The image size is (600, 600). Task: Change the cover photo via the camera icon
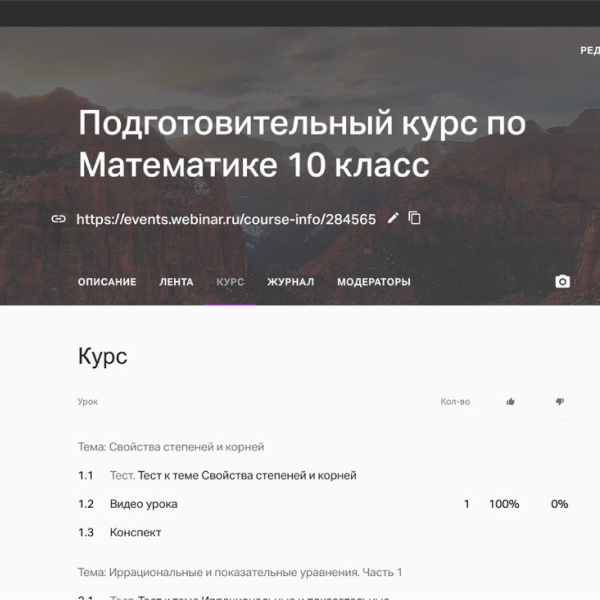pos(562,282)
